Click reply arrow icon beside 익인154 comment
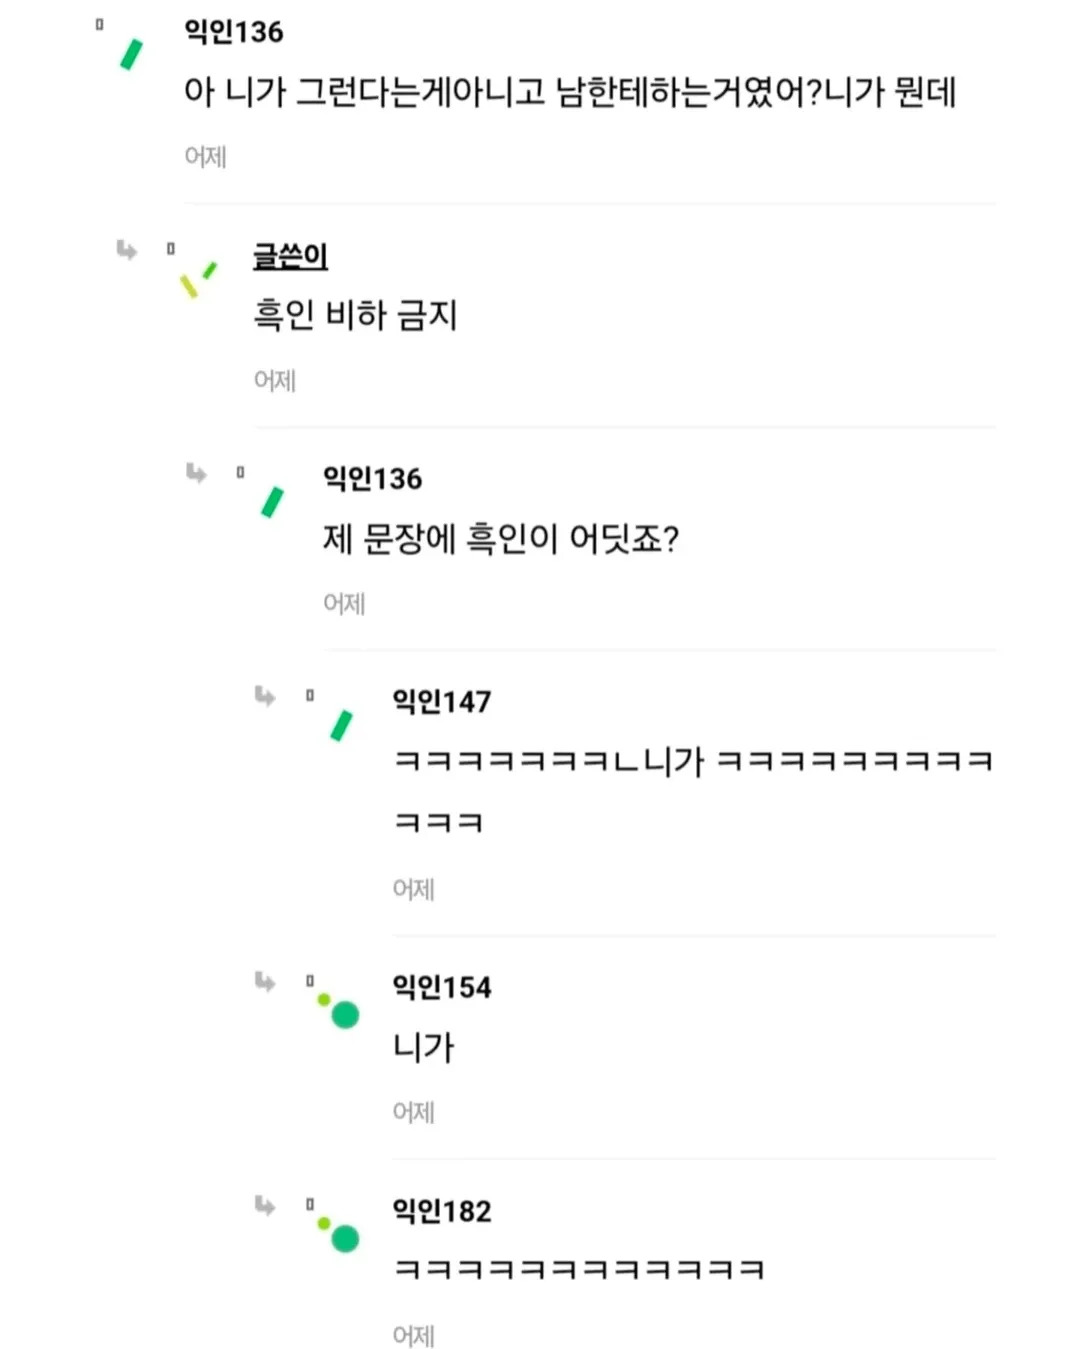Image resolution: width=1080 pixels, height=1349 pixels. pyautogui.click(x=264, y=981)
